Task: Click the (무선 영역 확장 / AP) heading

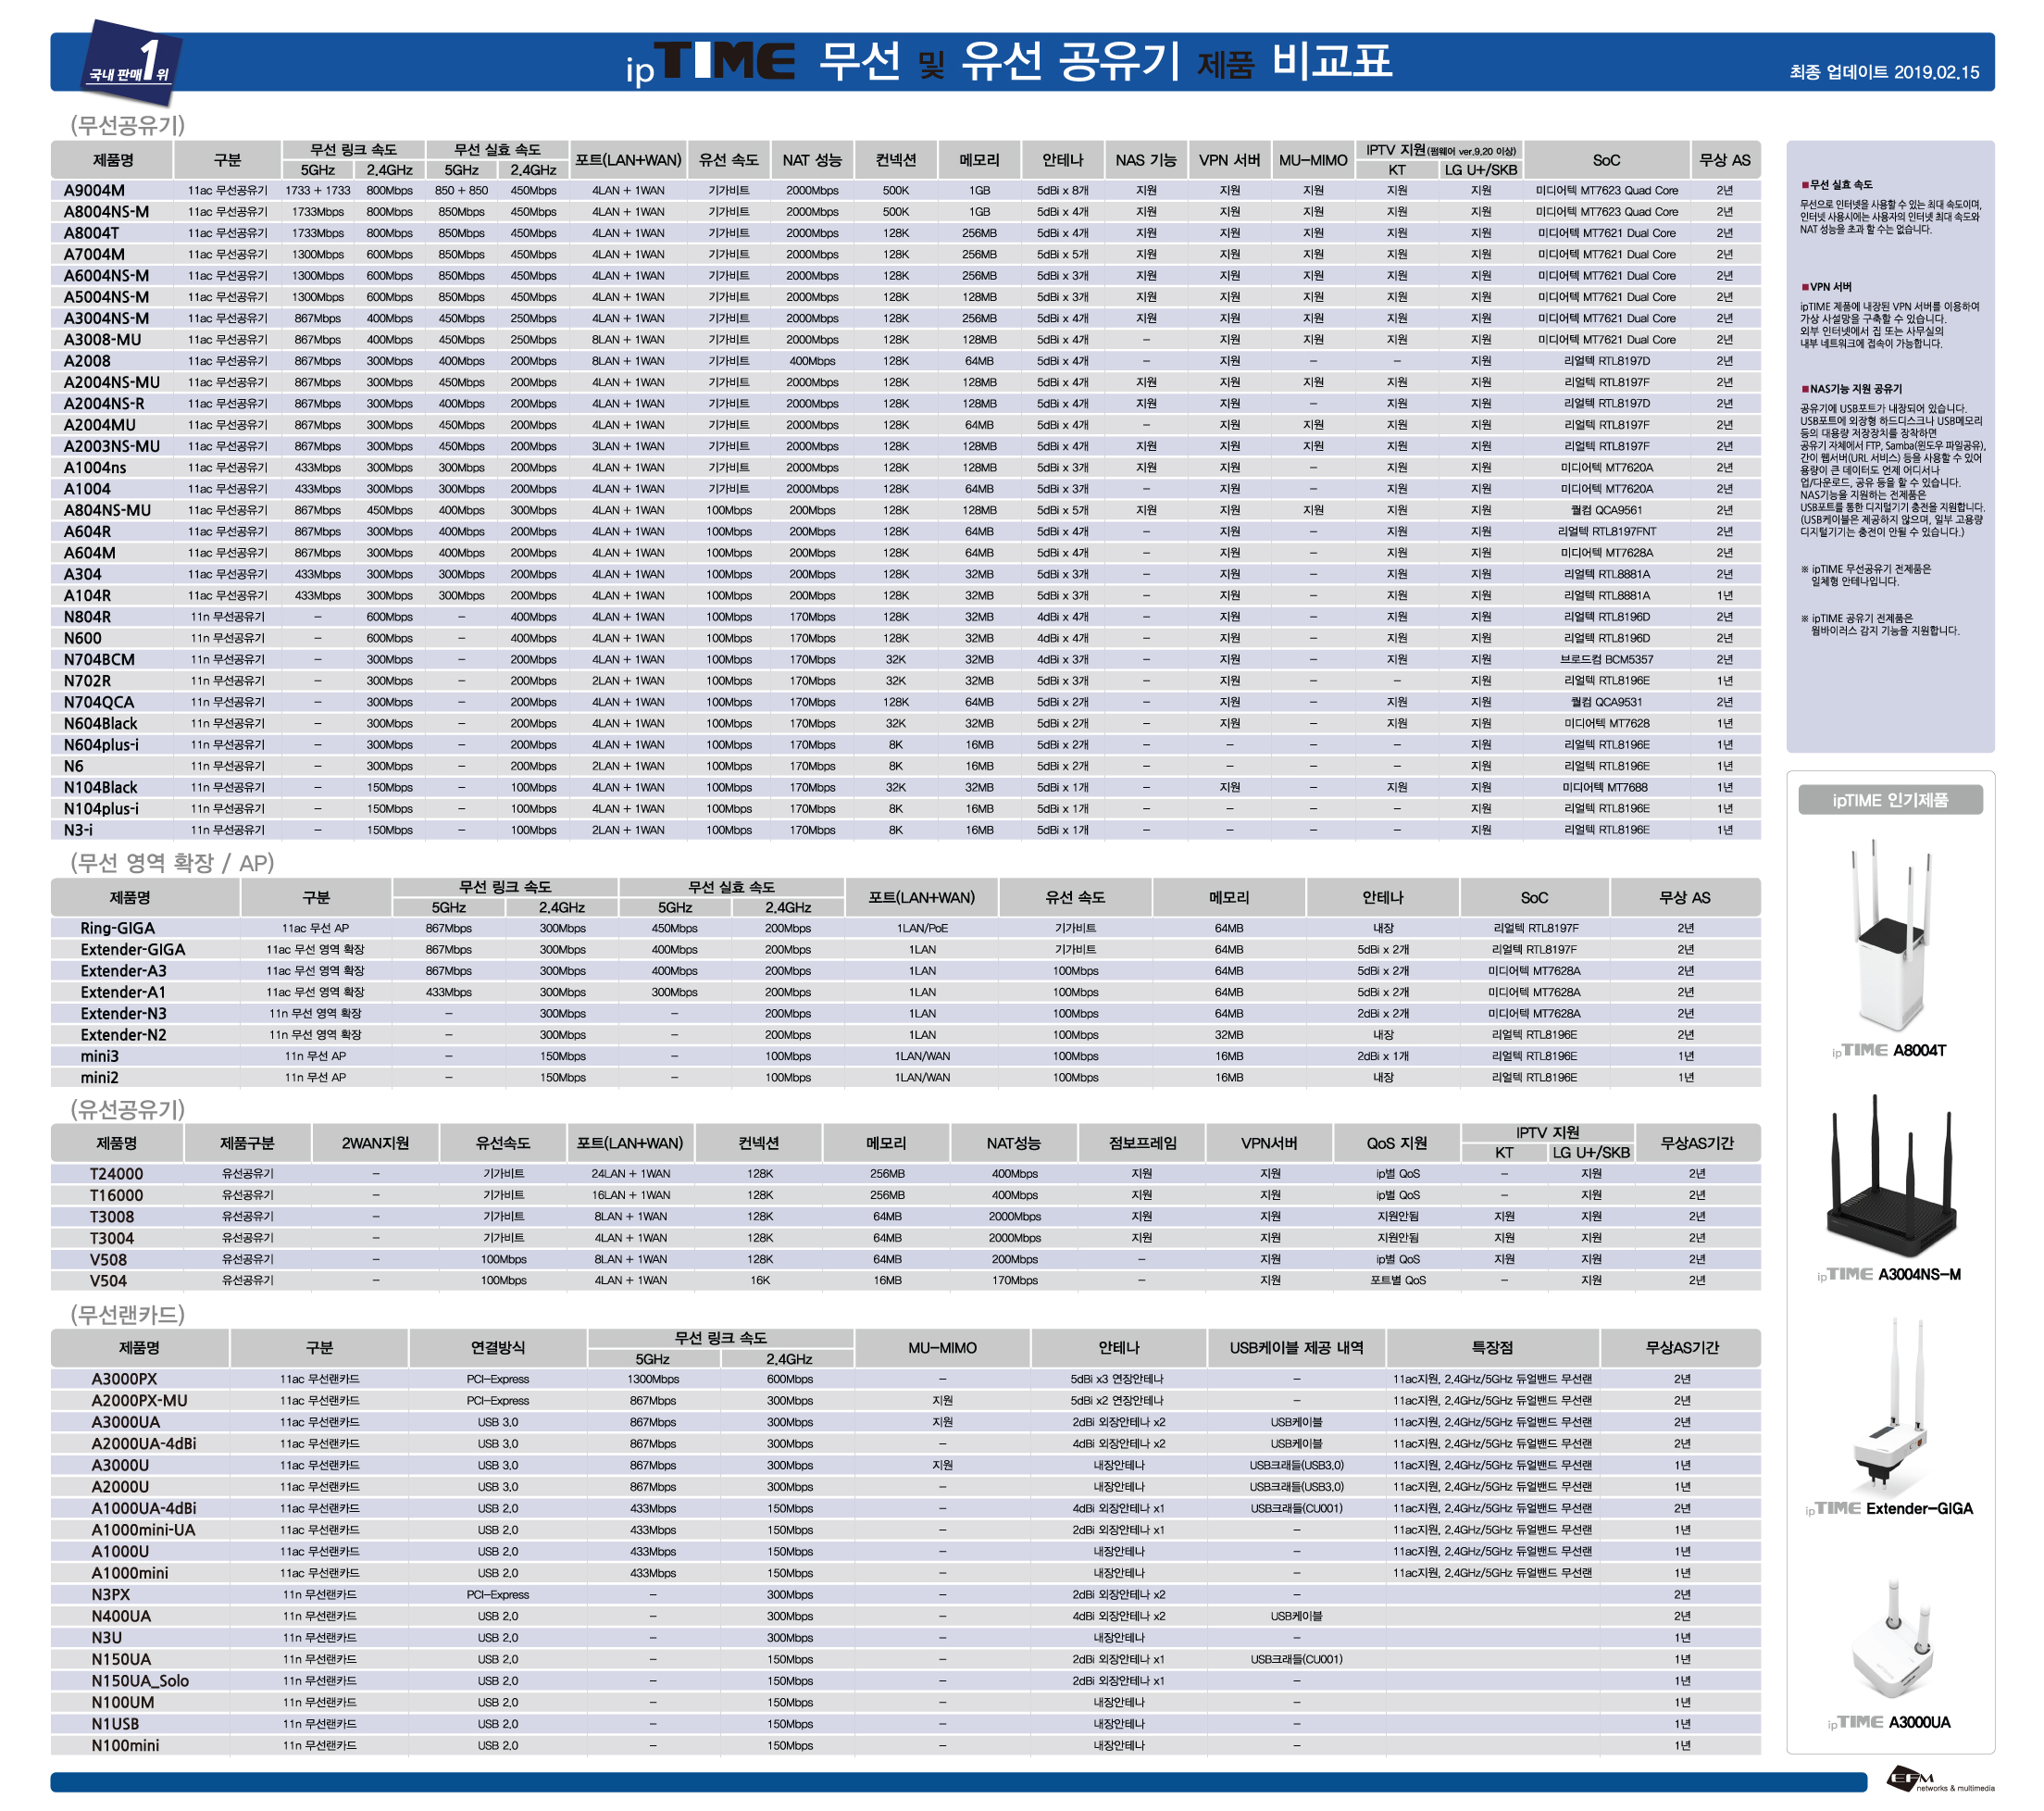Action: tap(171, 863)
